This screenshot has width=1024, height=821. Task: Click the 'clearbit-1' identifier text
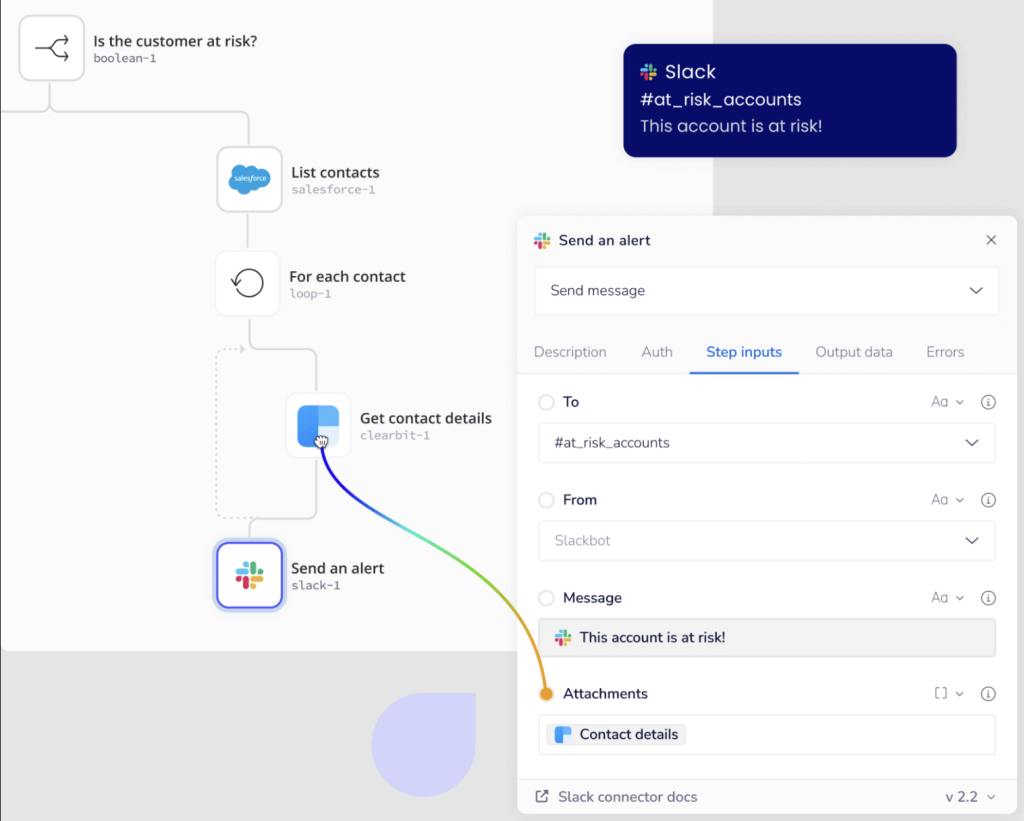[395, 435]
